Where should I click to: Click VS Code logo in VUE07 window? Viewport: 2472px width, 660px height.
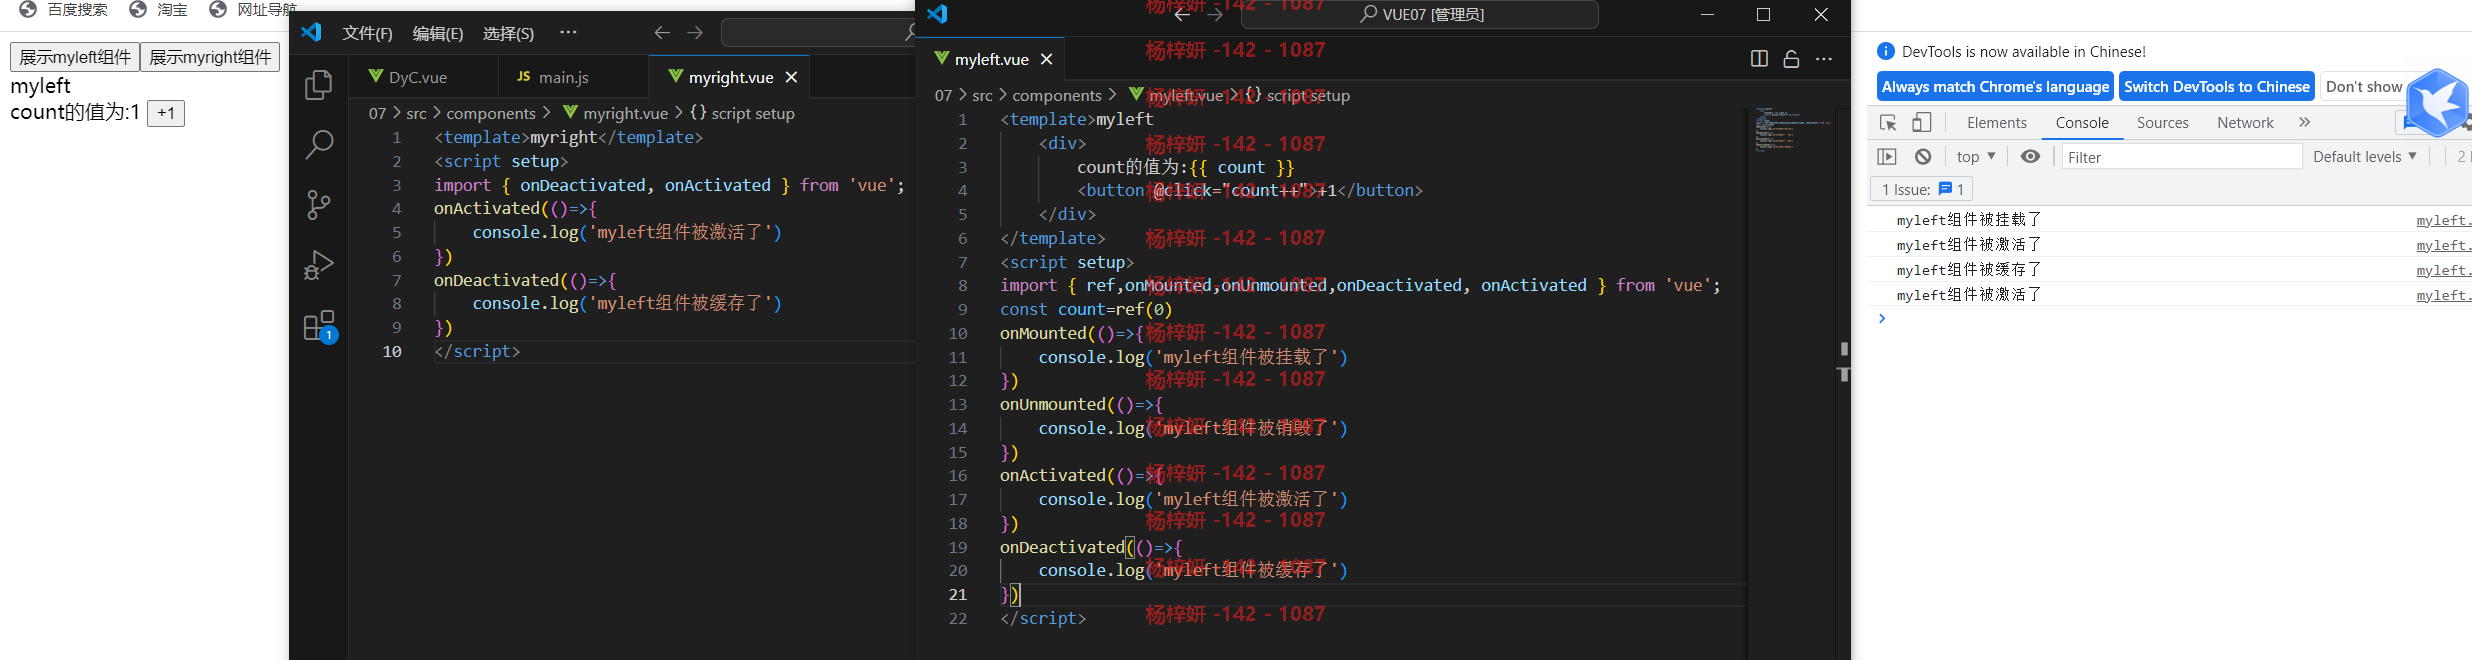pyautogui.click(x=937, y=14)
